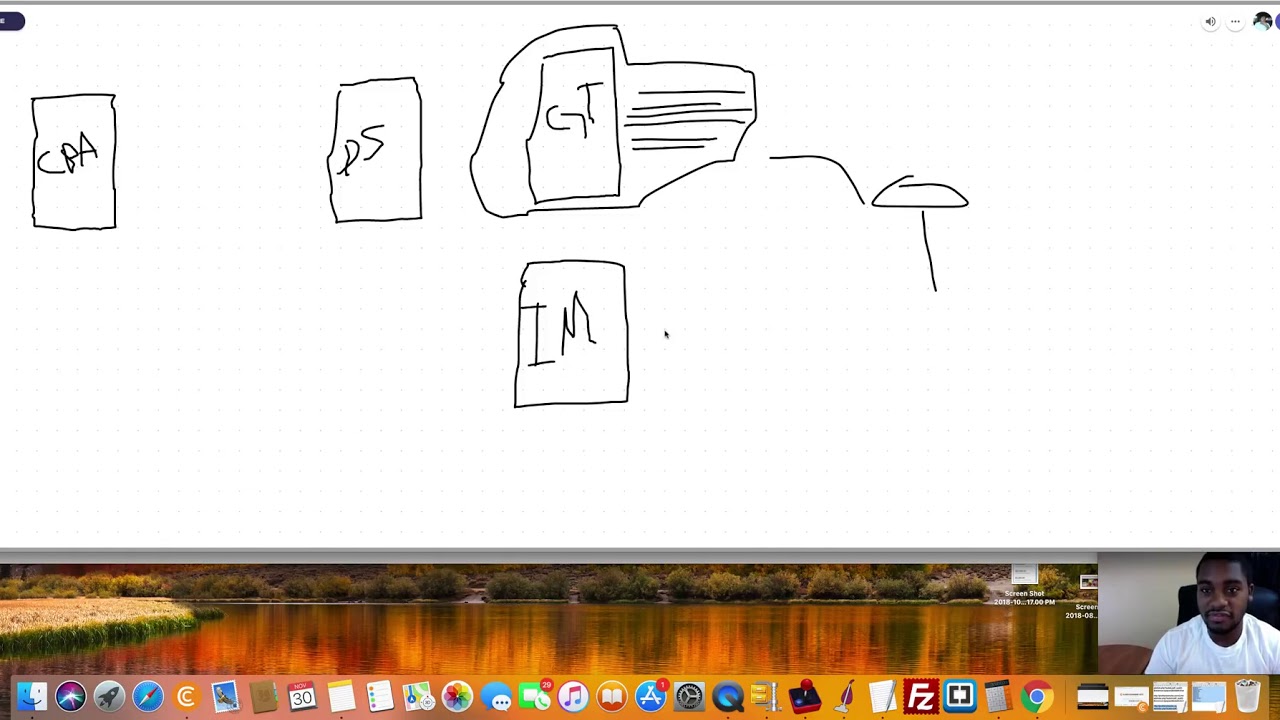Click the webcam video overlay
The image size is (1280, 720).
[1189, 614]
